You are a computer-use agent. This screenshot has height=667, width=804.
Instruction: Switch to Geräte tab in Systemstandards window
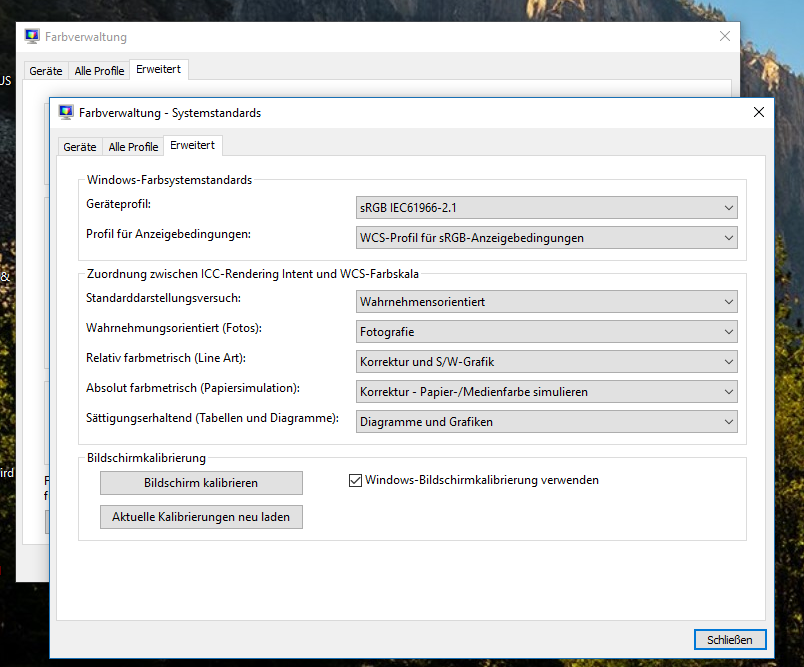pyautogui.click(x=80, y=147)
